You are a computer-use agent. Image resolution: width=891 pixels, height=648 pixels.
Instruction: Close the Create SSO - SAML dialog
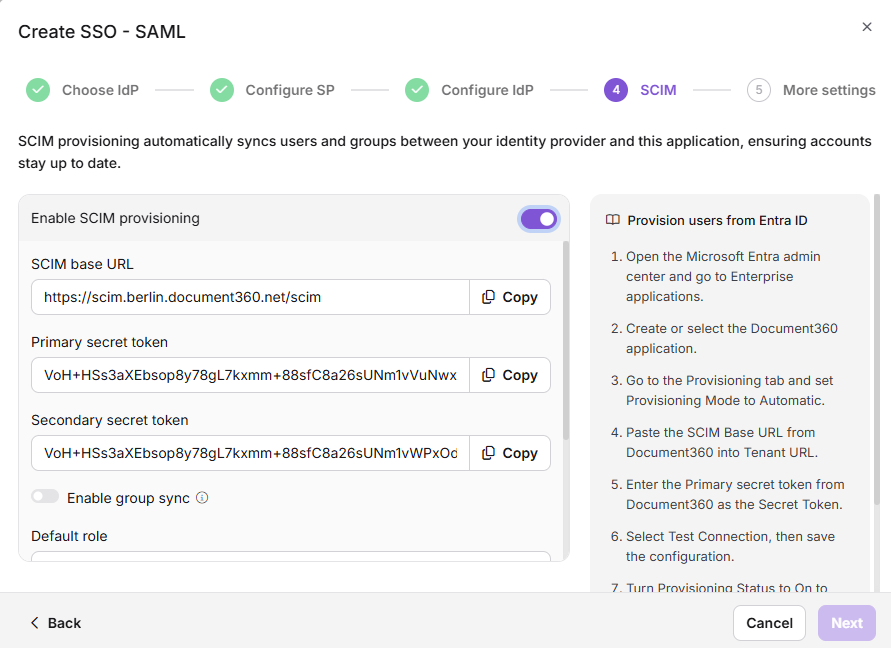pyautogui.click(x=867, y=27)
